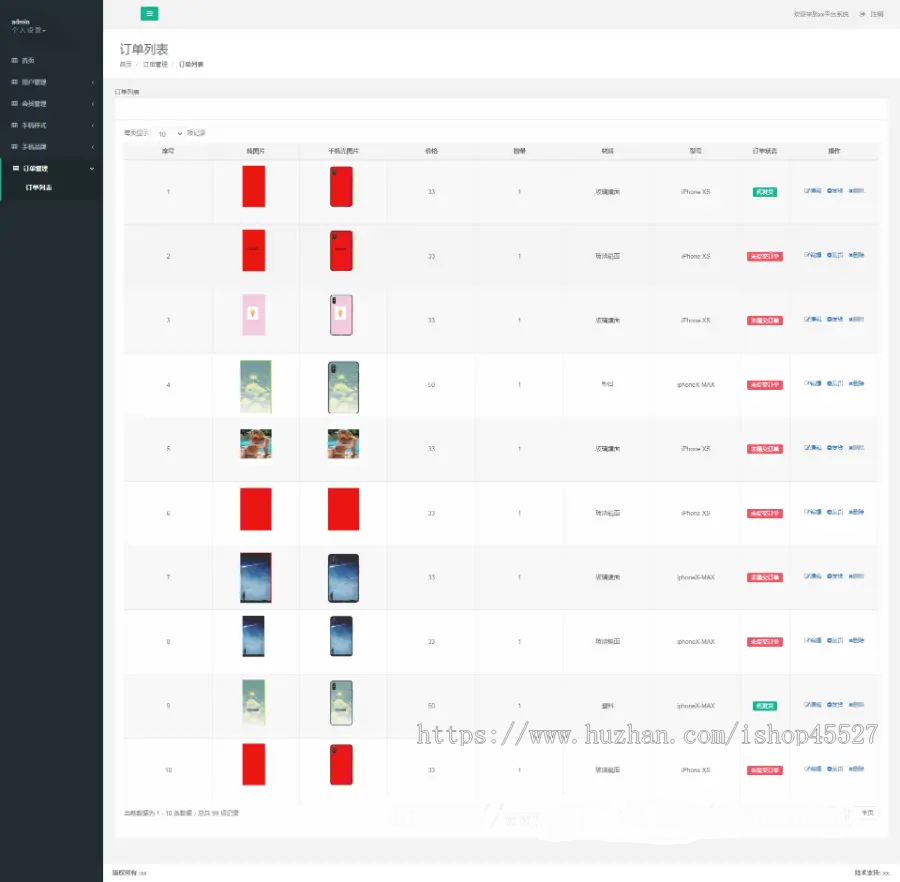
Task: Expand the 用户管理 chevron in the sidebar
Action: (92, 83)
